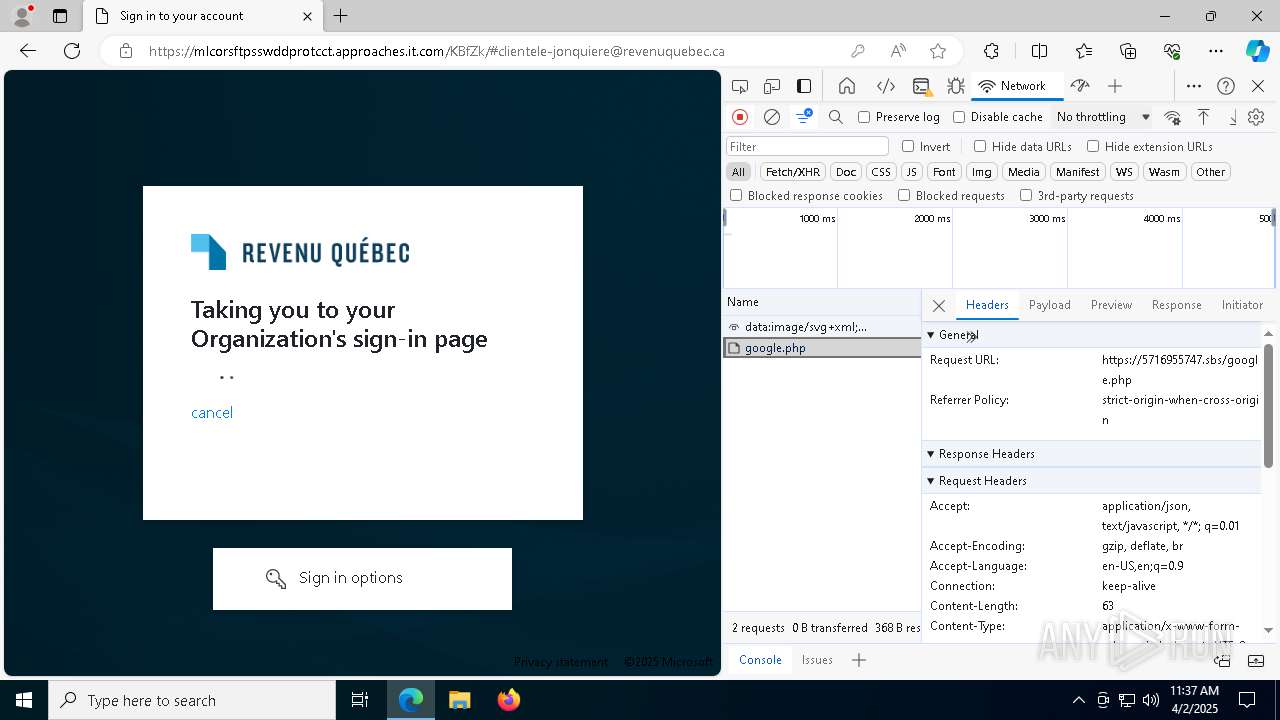1280x720 pixels.
Task: Filter requests by Img type
Action: [x=982, y=172]
